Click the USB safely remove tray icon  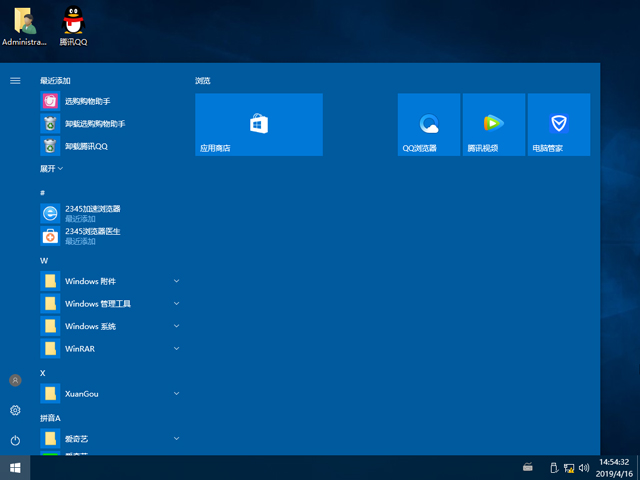[554, 468]
